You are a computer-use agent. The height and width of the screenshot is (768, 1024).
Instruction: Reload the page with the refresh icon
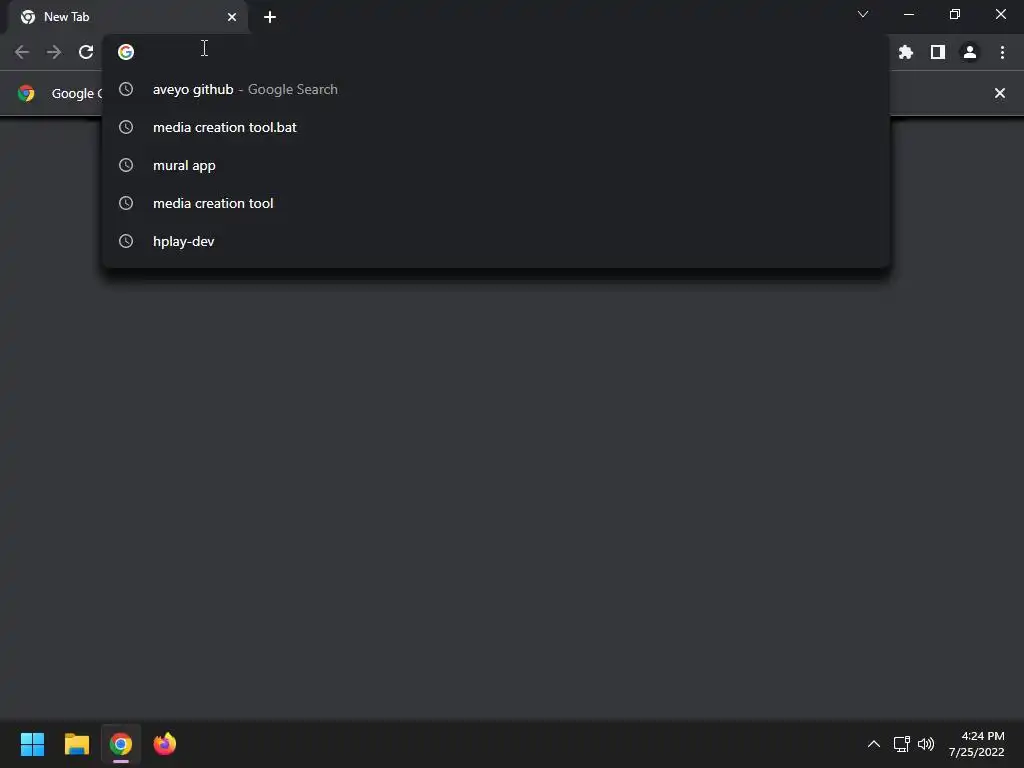[86, 52]
